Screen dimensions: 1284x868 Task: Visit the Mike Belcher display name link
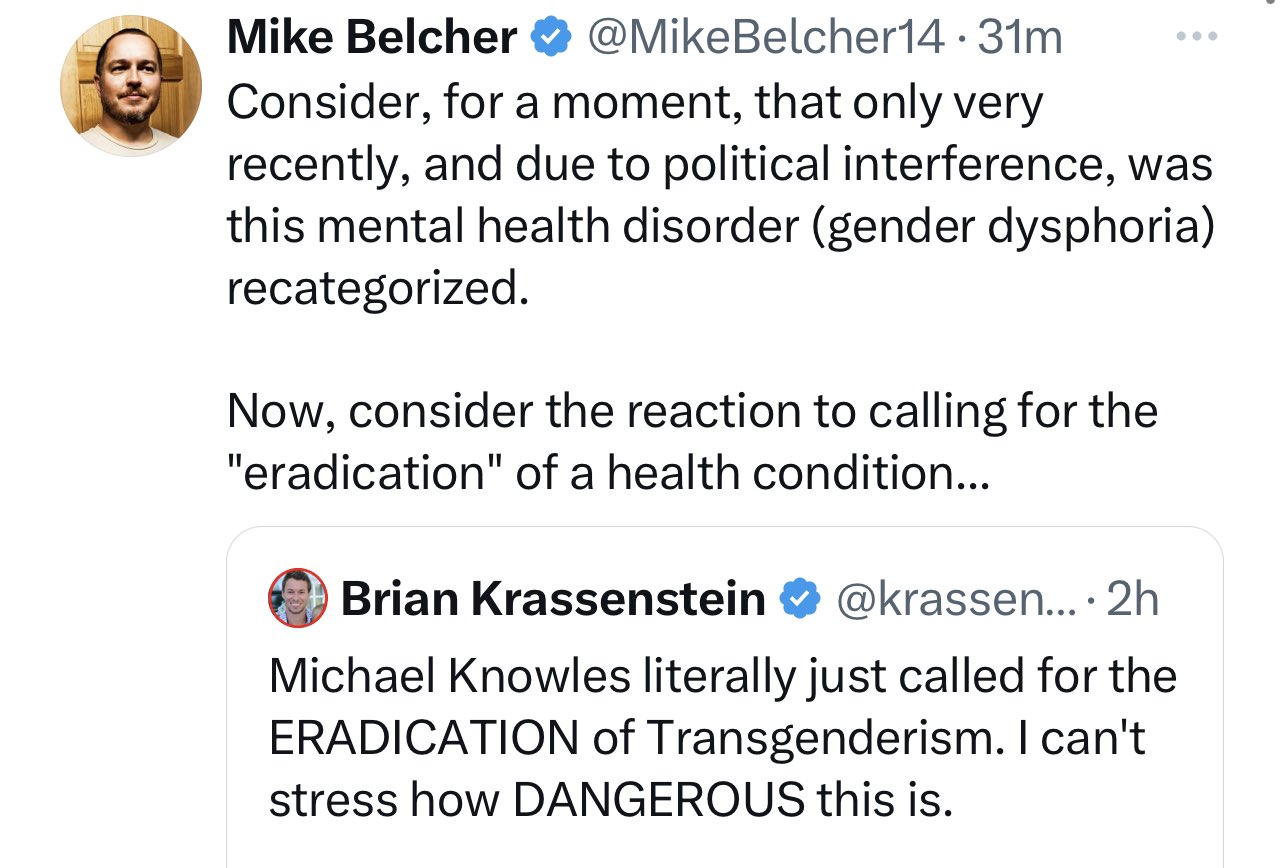coord(372,39)
